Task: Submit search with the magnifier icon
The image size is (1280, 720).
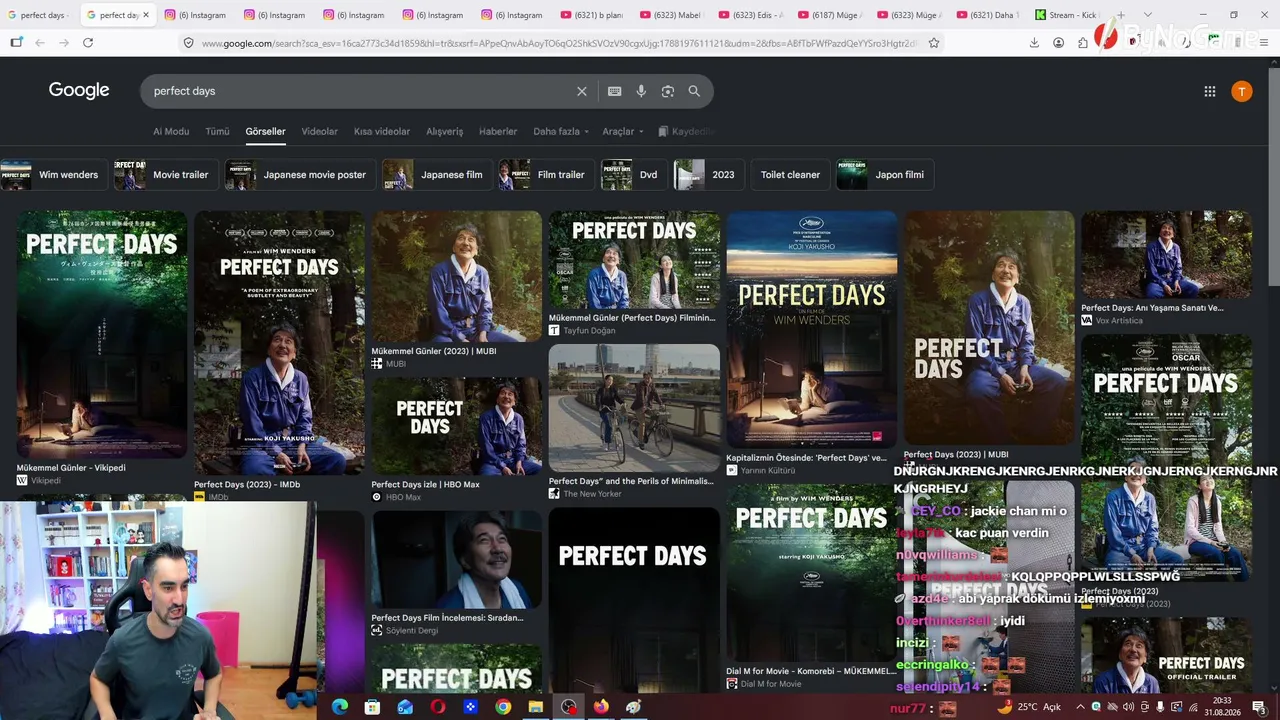Action: point(694,91)
